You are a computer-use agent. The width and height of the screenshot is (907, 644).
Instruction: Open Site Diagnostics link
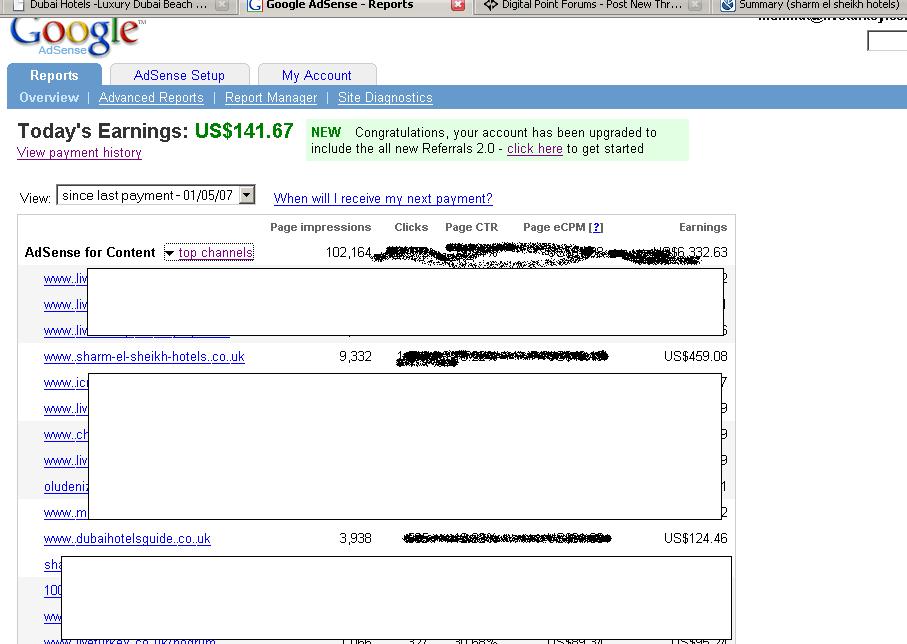385,97
